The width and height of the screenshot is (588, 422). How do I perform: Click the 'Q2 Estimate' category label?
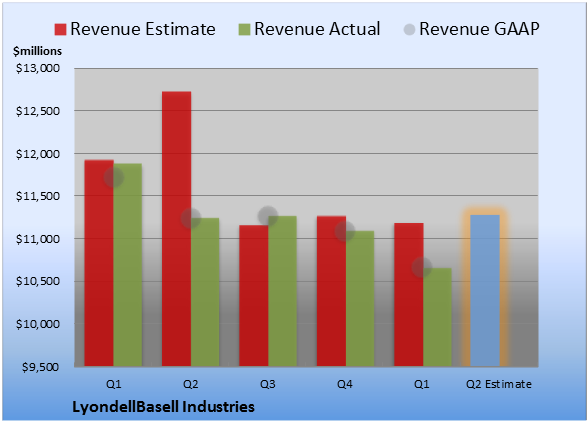pos(499,384)
